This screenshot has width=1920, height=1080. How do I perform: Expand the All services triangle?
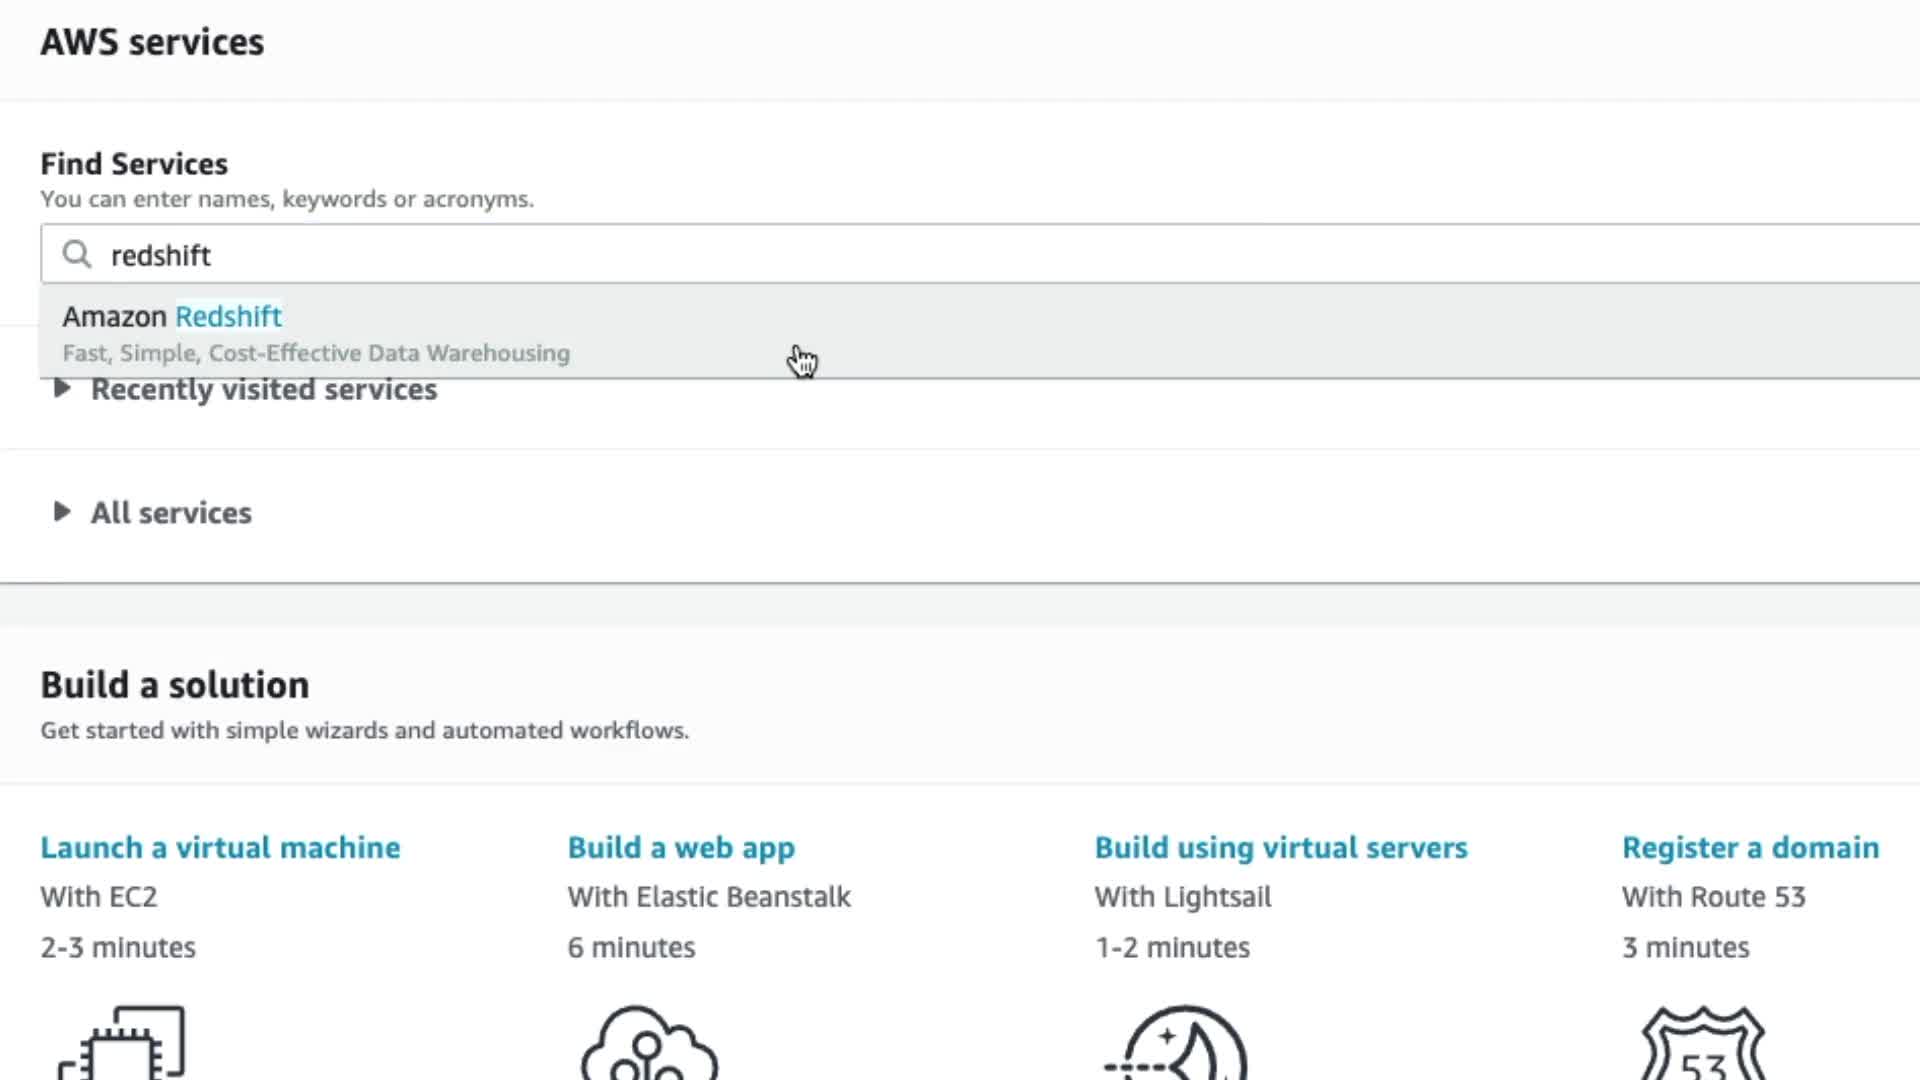tap(61, 512)
